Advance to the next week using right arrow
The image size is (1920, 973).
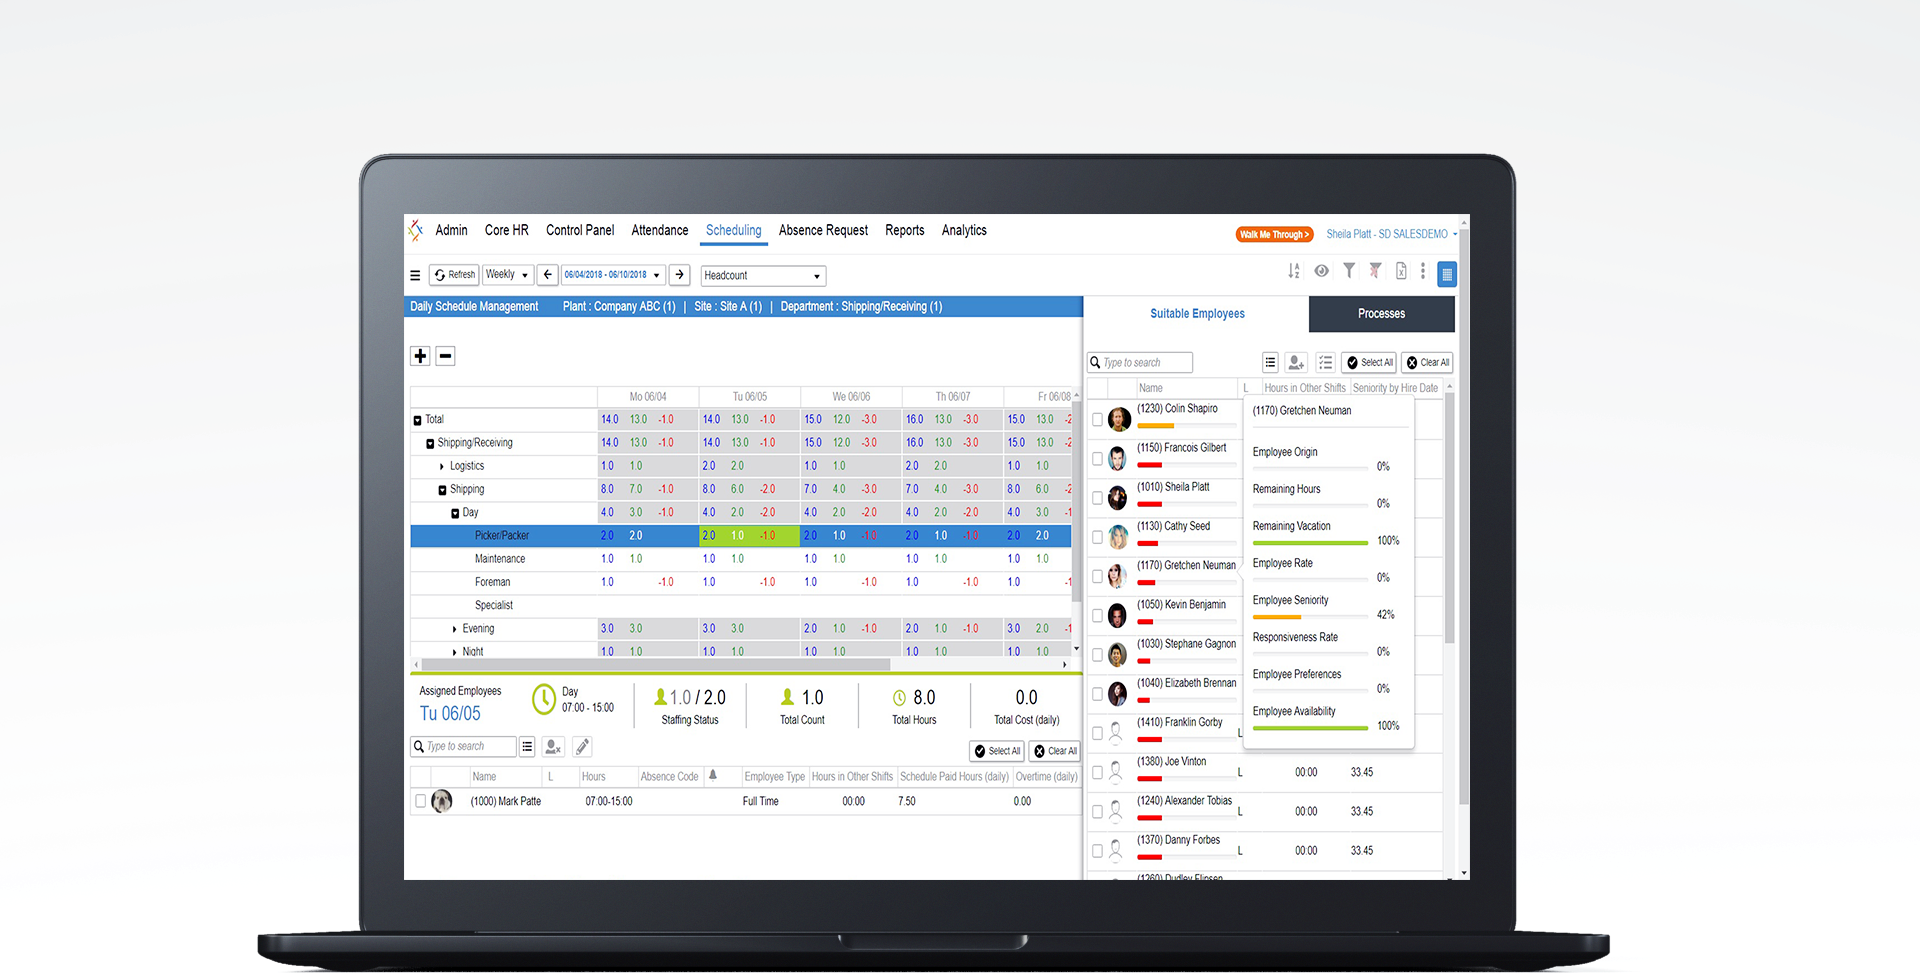tap(679, 275)
